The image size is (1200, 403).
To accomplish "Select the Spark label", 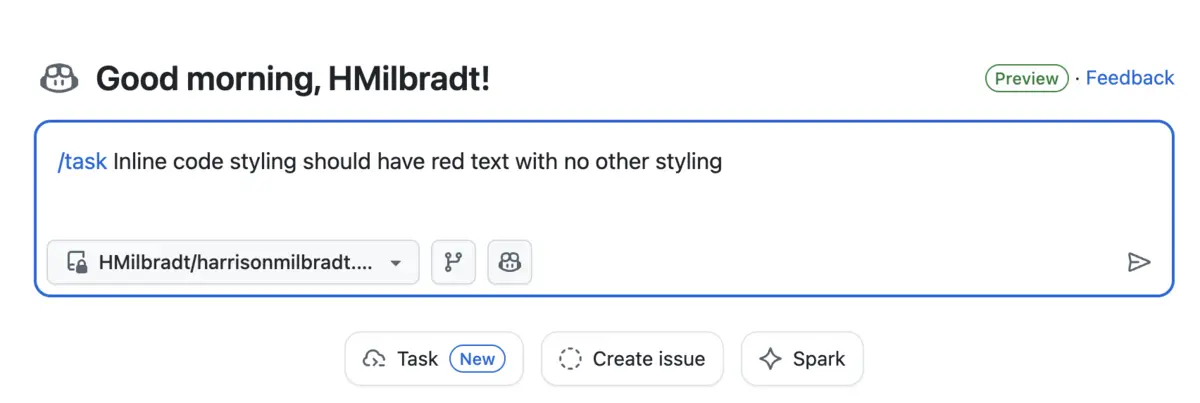I will 819,359.
